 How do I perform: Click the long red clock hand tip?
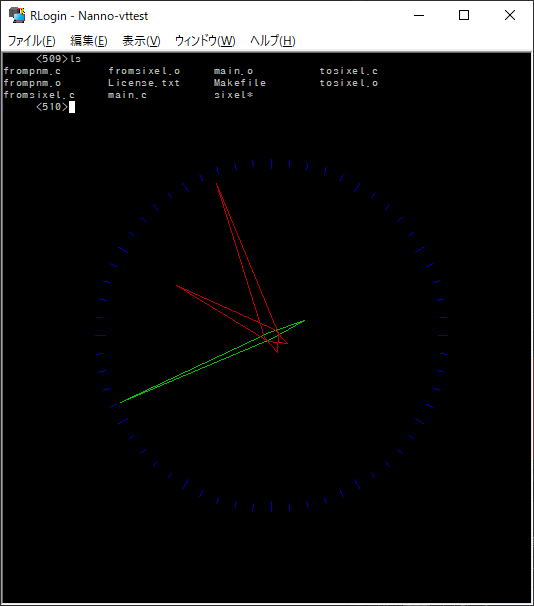pos(216,184)
